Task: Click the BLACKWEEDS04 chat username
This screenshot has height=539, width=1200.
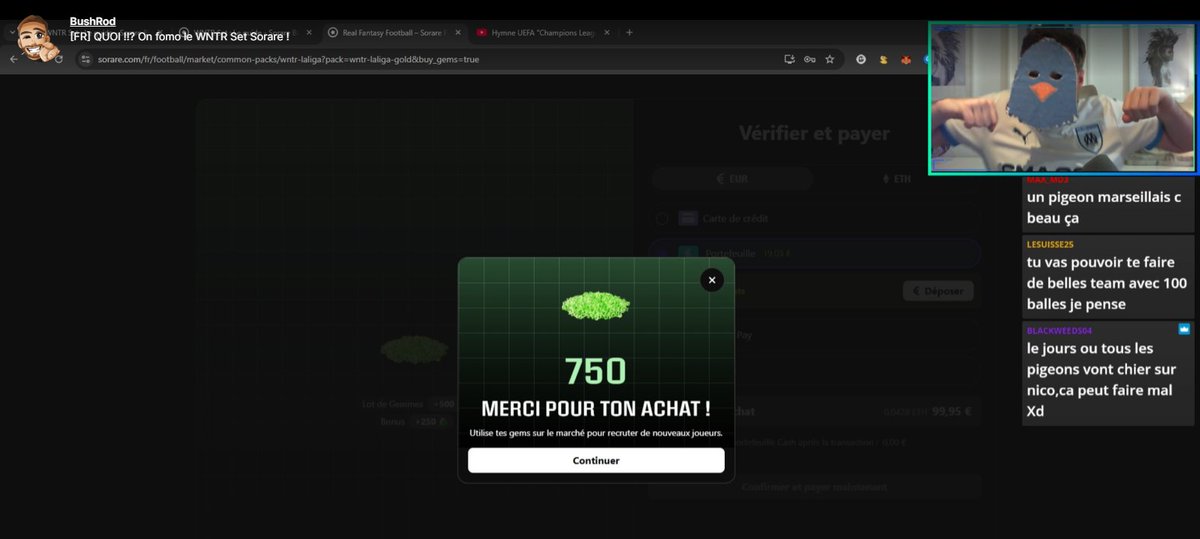Action: pyautogui.click(x=1059, y=330)
